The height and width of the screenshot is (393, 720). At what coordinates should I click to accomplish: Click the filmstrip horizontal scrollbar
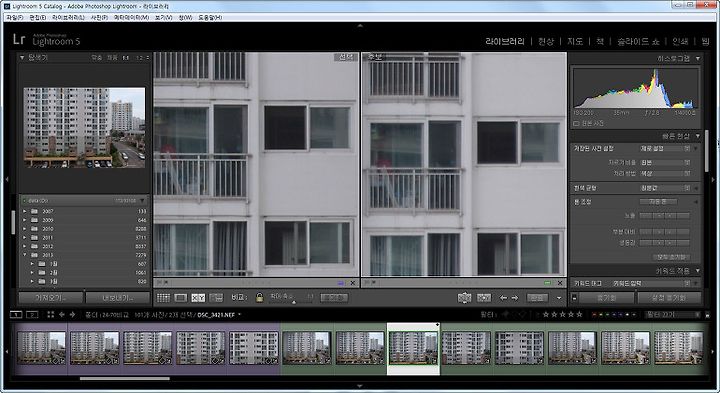click(x=125, y=379)
